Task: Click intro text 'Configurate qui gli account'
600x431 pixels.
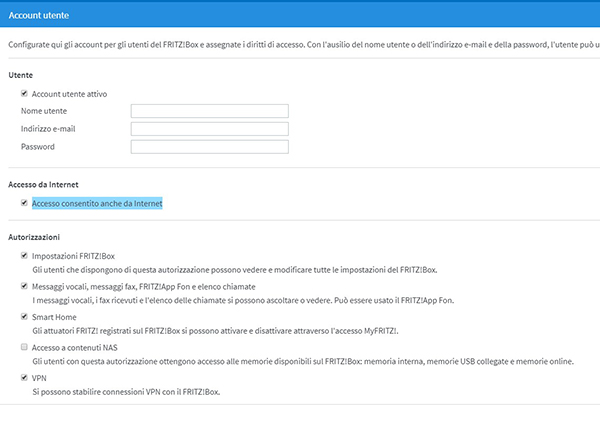Action: coord(304,45)
